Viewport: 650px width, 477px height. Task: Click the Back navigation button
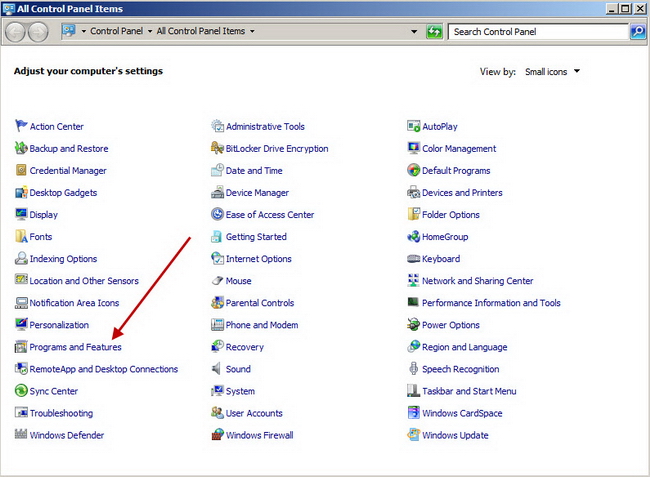[x=15, y=32]
